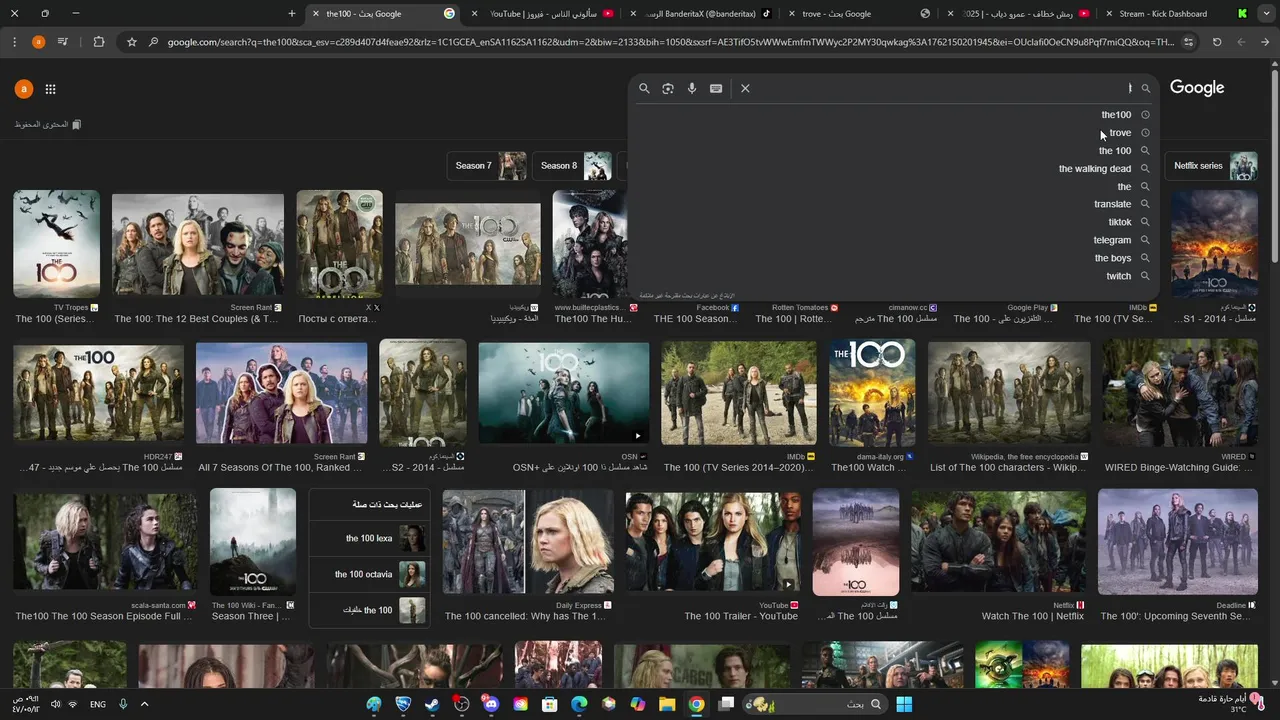Choose the 'the100' history suggestion
The width and height of the screenshot is (1280, 720).
click(1116, 115)
